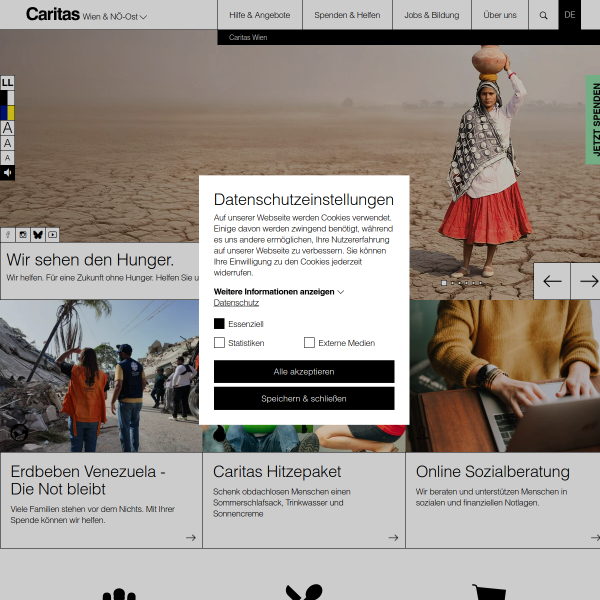Select the blue-yellow contrast swatch

tap(7, 113)
